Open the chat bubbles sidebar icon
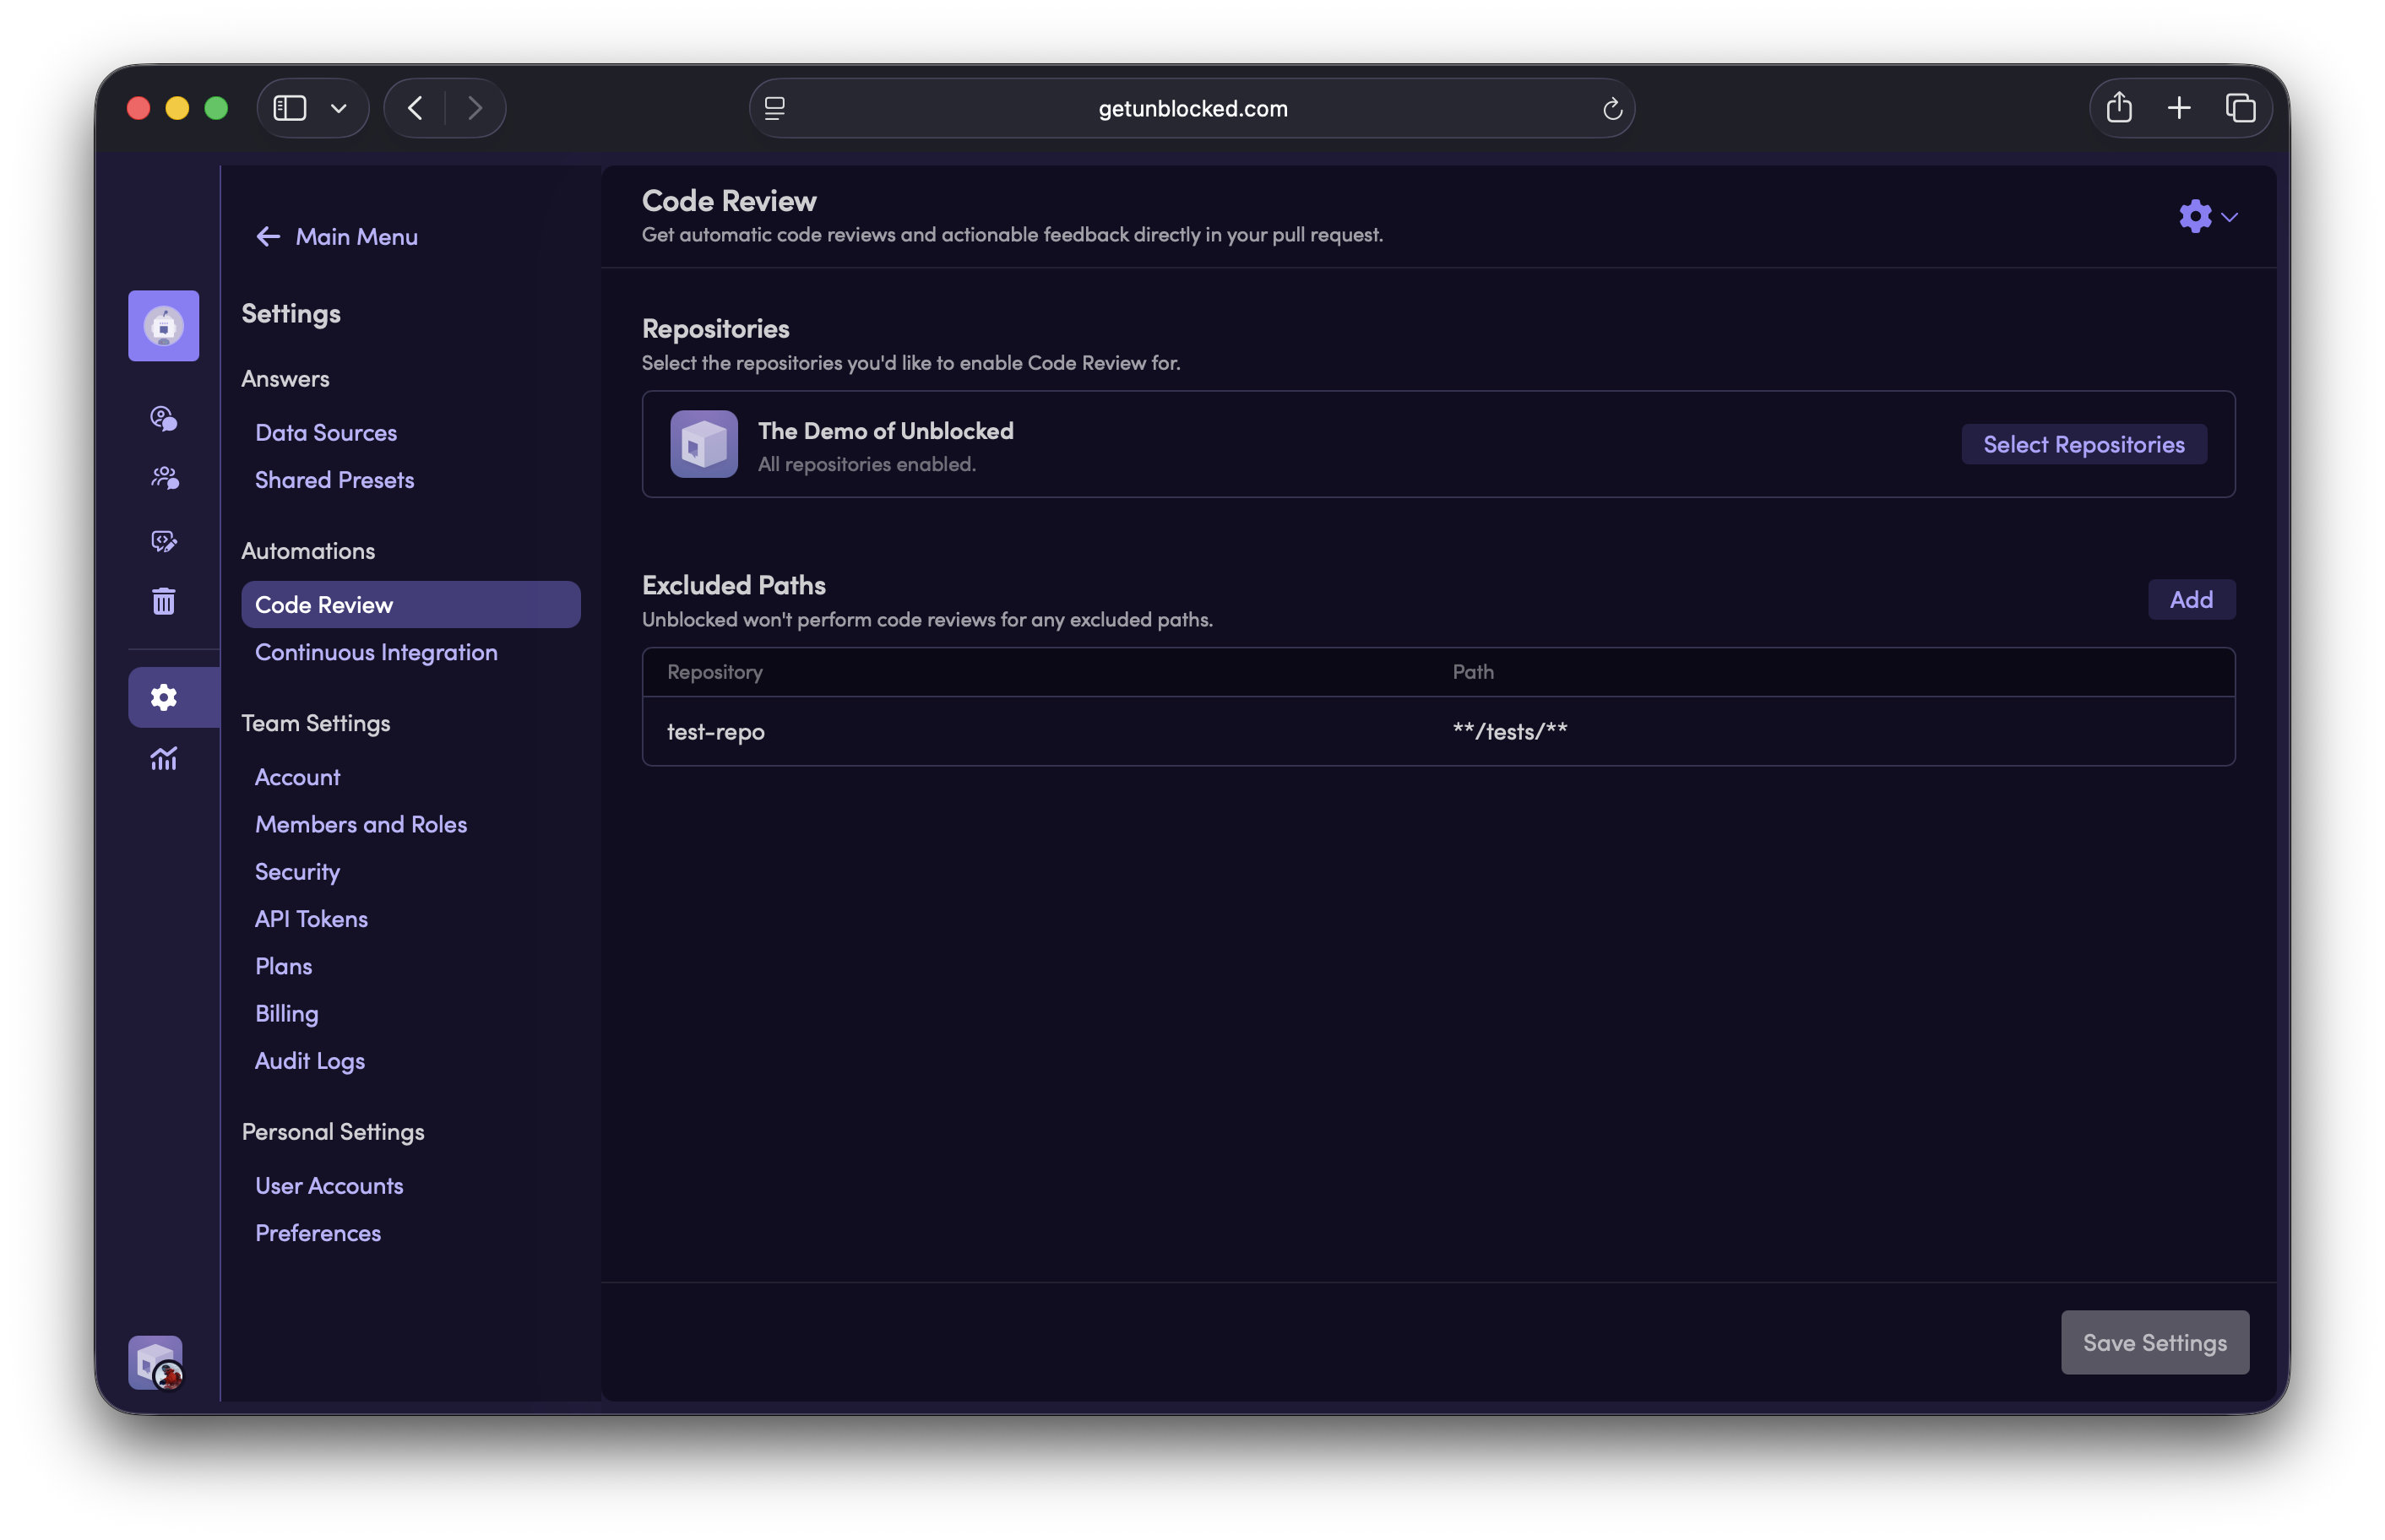The height and width of the screenshot is (1540, 2385). point(163,418)
